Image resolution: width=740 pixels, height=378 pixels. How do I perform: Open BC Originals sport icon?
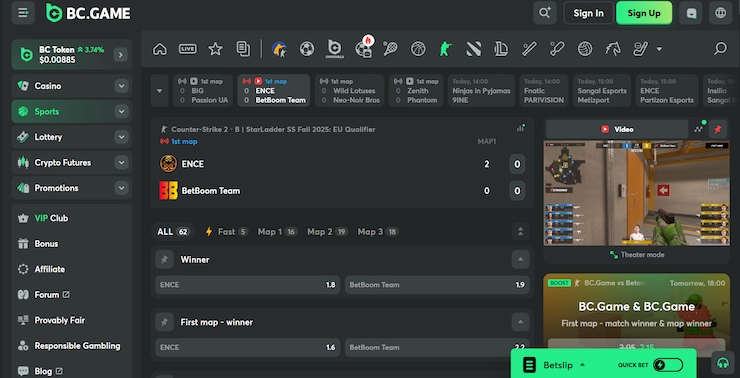point(335,49)
